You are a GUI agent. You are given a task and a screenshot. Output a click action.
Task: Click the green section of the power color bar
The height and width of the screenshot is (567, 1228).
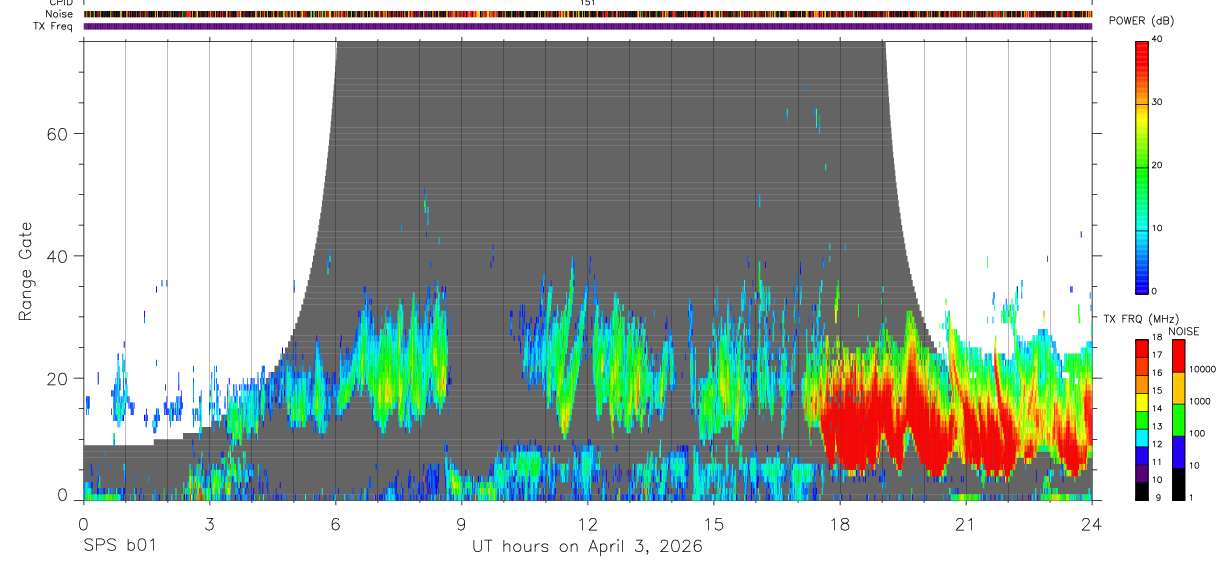tap(1142, 166)
